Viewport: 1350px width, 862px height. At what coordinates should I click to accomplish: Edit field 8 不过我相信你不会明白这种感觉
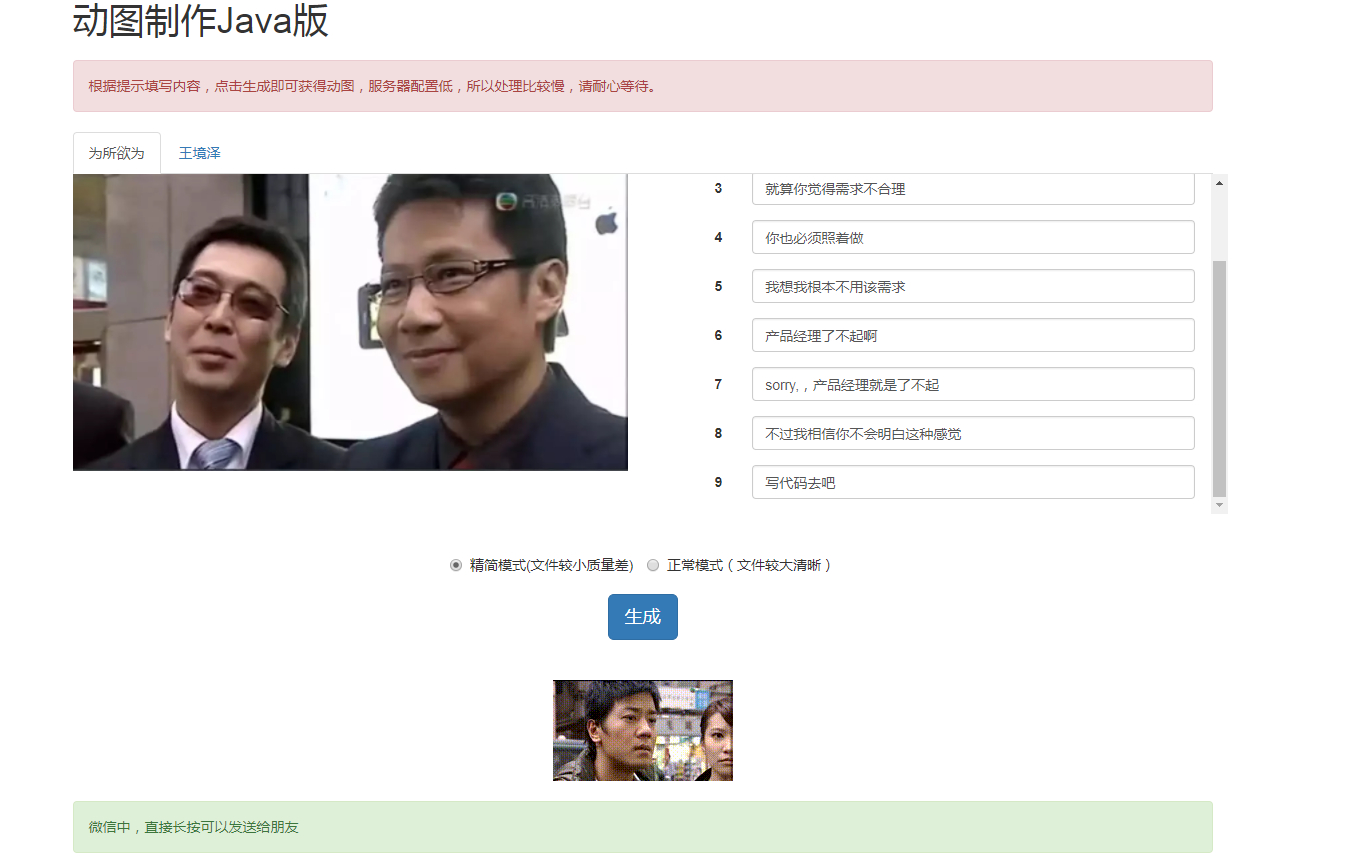click(973, 434)
